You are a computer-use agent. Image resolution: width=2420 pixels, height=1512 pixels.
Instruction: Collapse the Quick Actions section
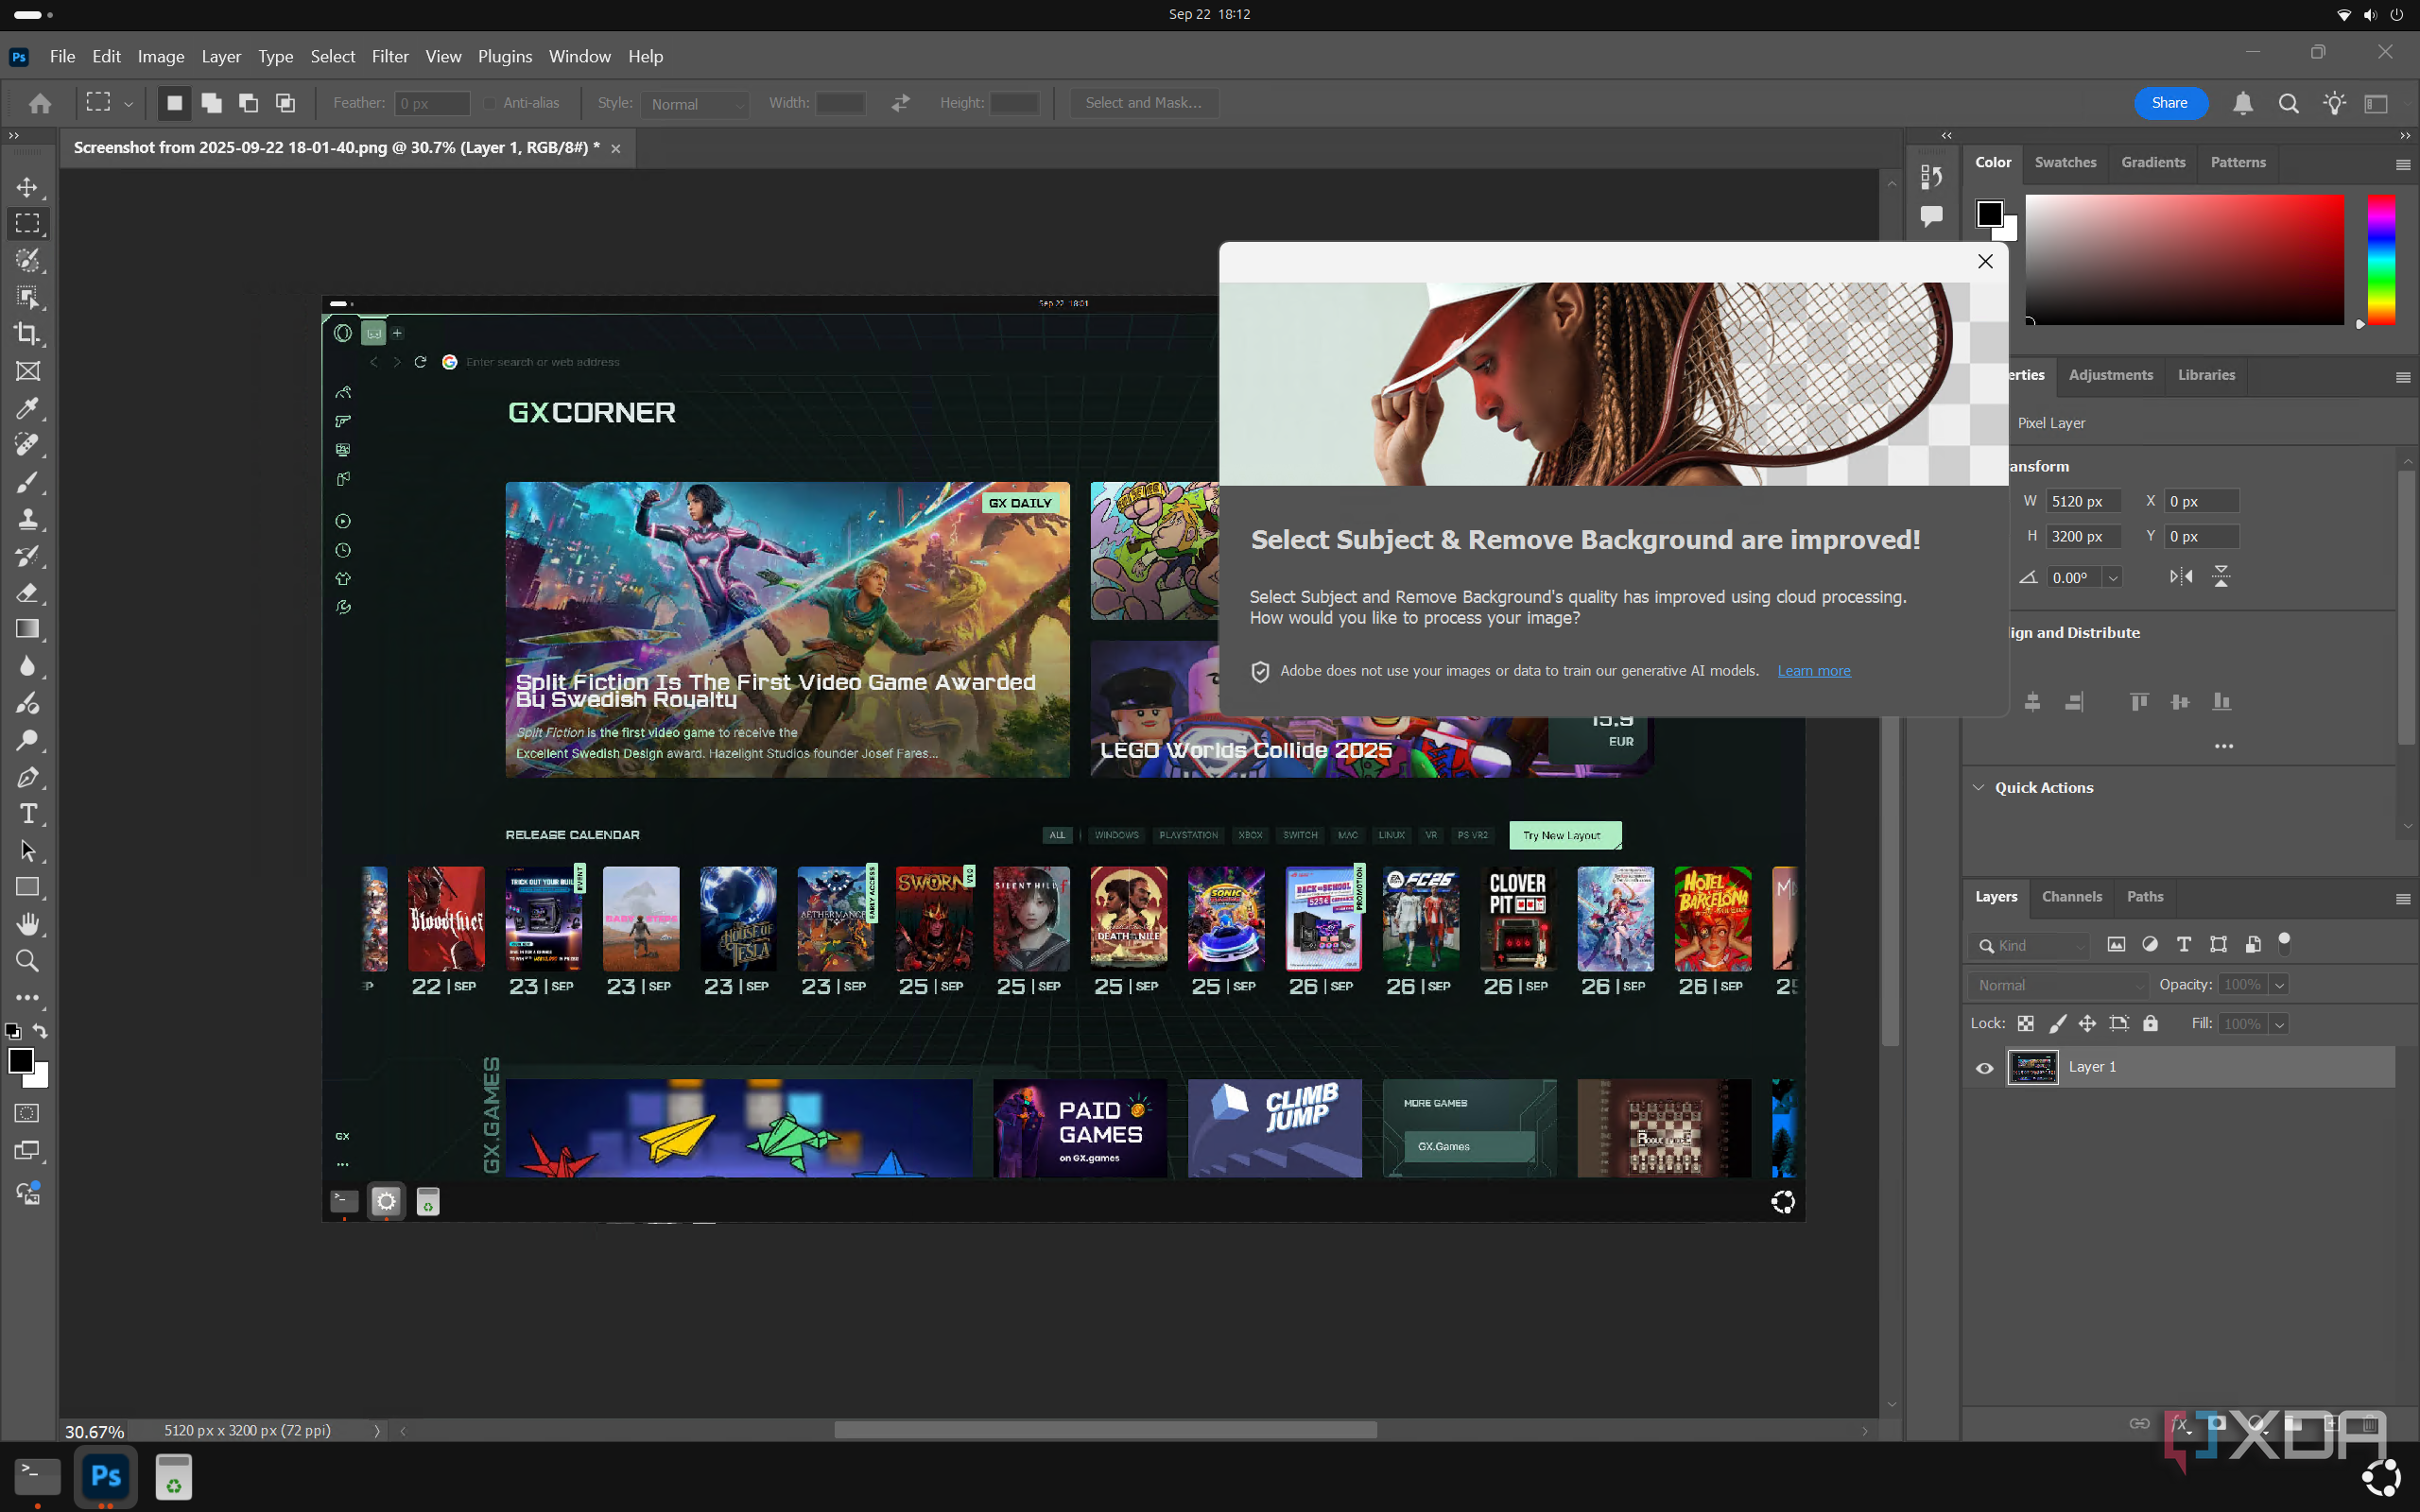[x=1978, y=787]
